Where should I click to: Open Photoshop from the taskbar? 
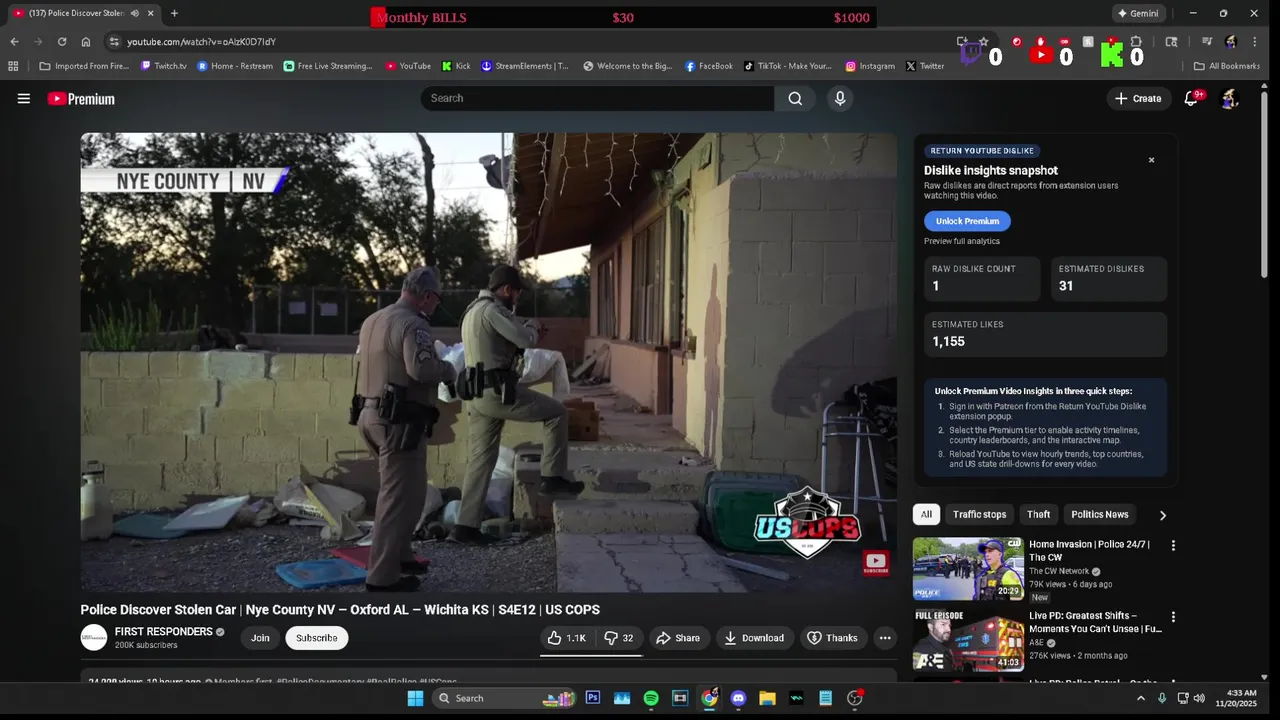593,698
